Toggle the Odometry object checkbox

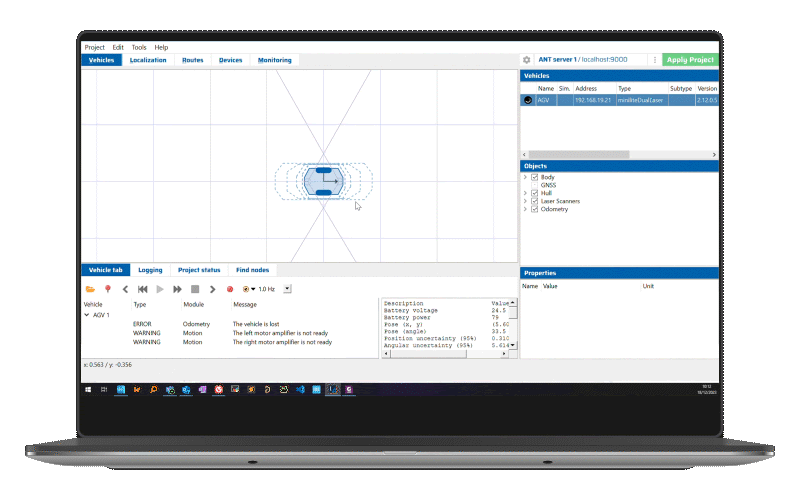[x=535, y=209]
